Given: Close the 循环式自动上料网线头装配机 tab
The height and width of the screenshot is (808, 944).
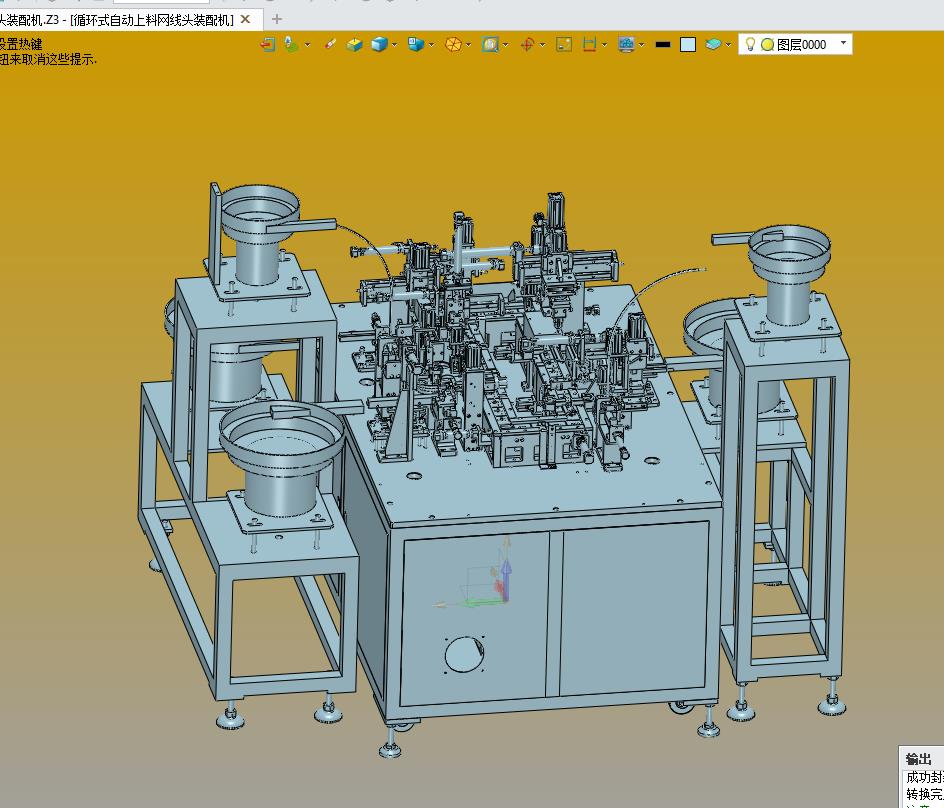Looking at the screenshot, I should tap(245, 20).
